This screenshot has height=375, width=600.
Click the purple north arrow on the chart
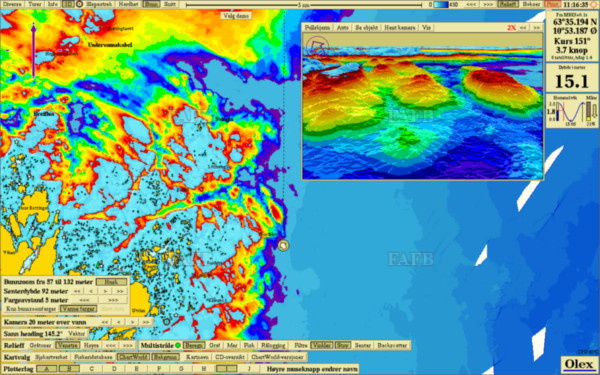click(x=34, y=50)
